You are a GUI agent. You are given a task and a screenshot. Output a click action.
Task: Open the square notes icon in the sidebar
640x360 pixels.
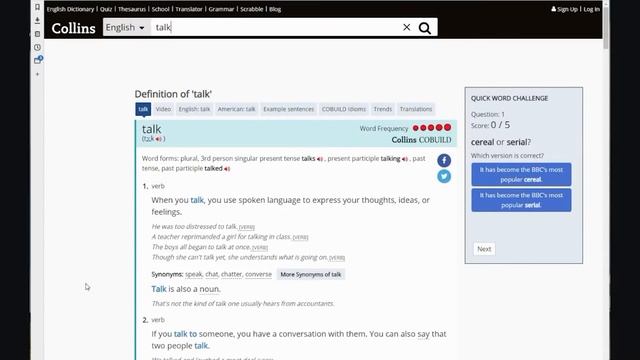click(37, 34)
